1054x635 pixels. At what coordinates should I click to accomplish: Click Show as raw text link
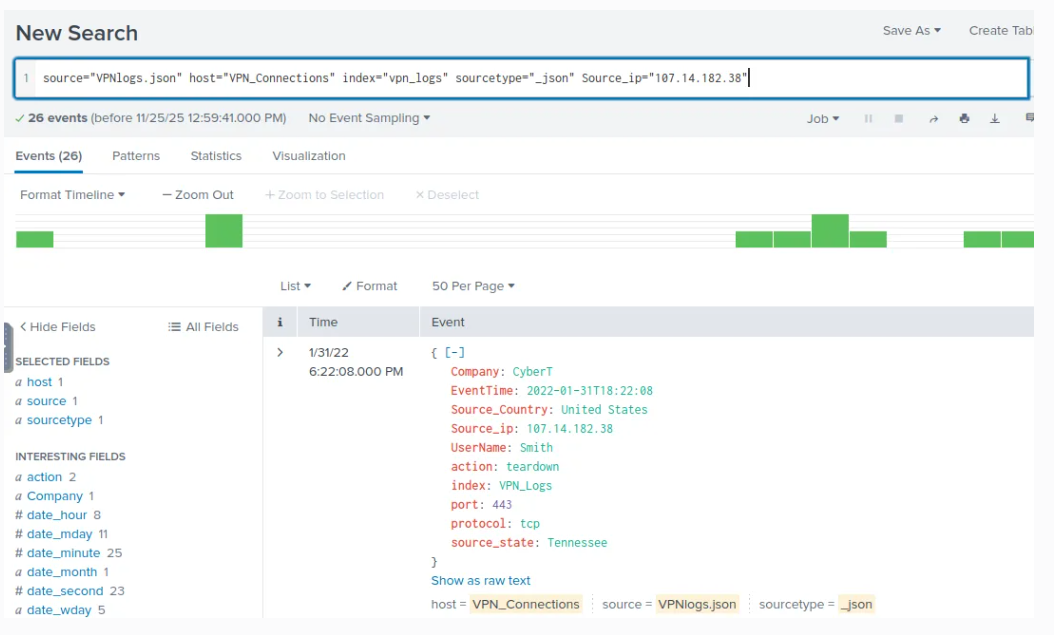pos(481,581)
